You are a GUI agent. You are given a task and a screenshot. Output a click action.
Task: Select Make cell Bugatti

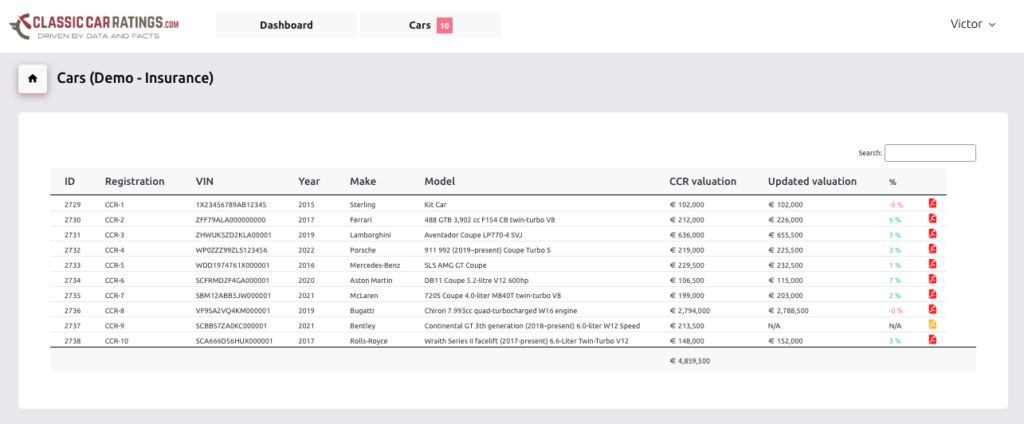point(362,310)
